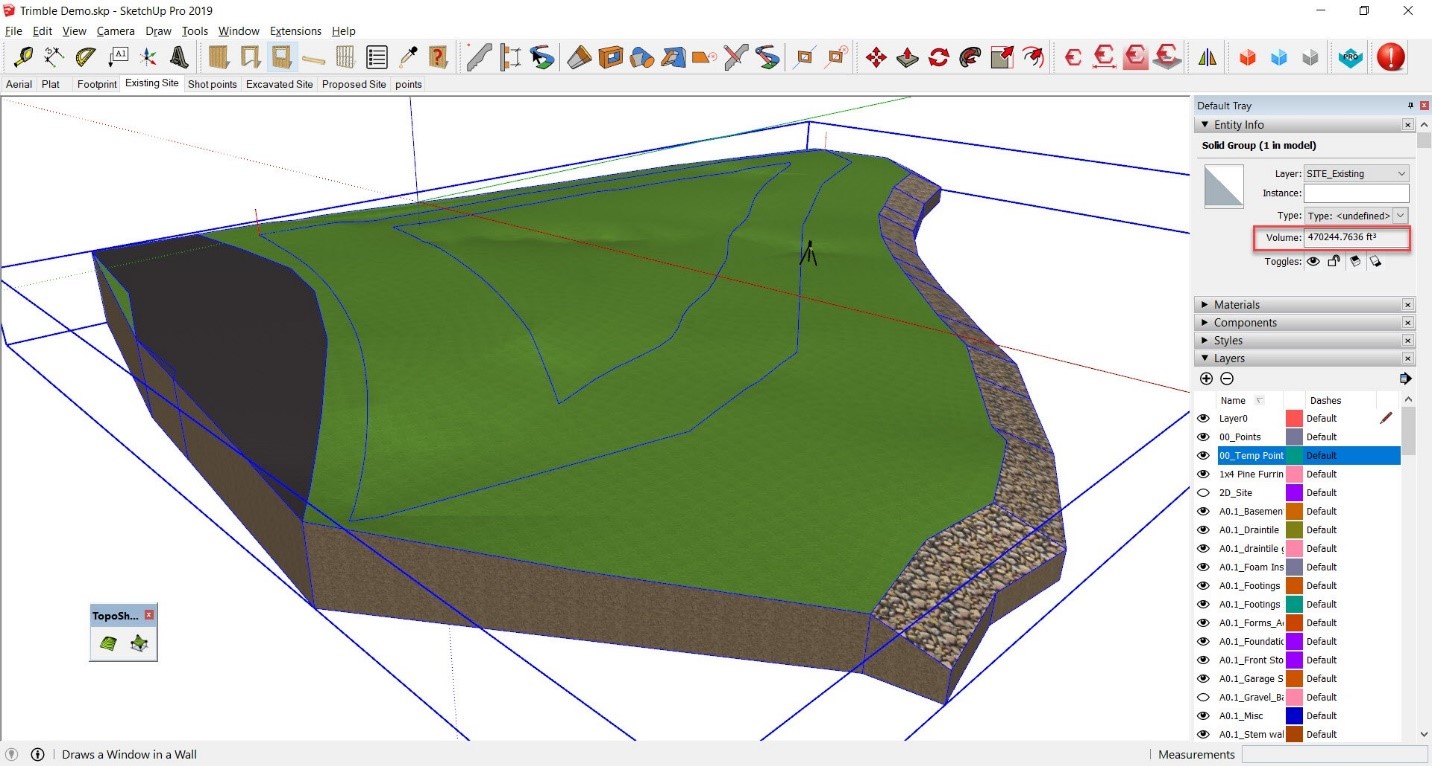The width and height of the screenshot is (1432, 766).
Task: Switch to the Excavated Site scene tab
Action: (279, 84)
